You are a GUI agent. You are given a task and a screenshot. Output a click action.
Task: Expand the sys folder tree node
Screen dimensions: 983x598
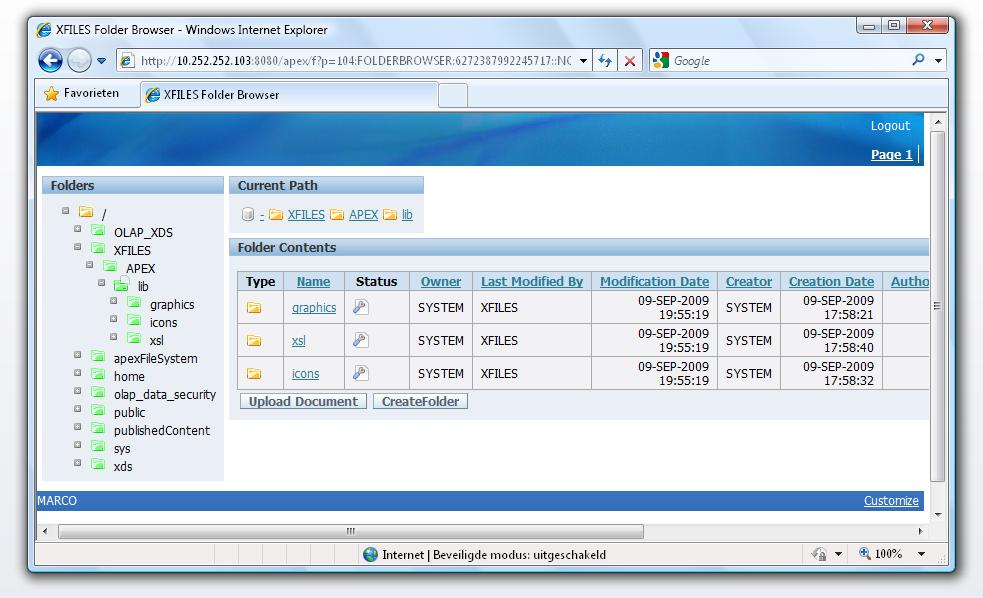click(78, 446)
